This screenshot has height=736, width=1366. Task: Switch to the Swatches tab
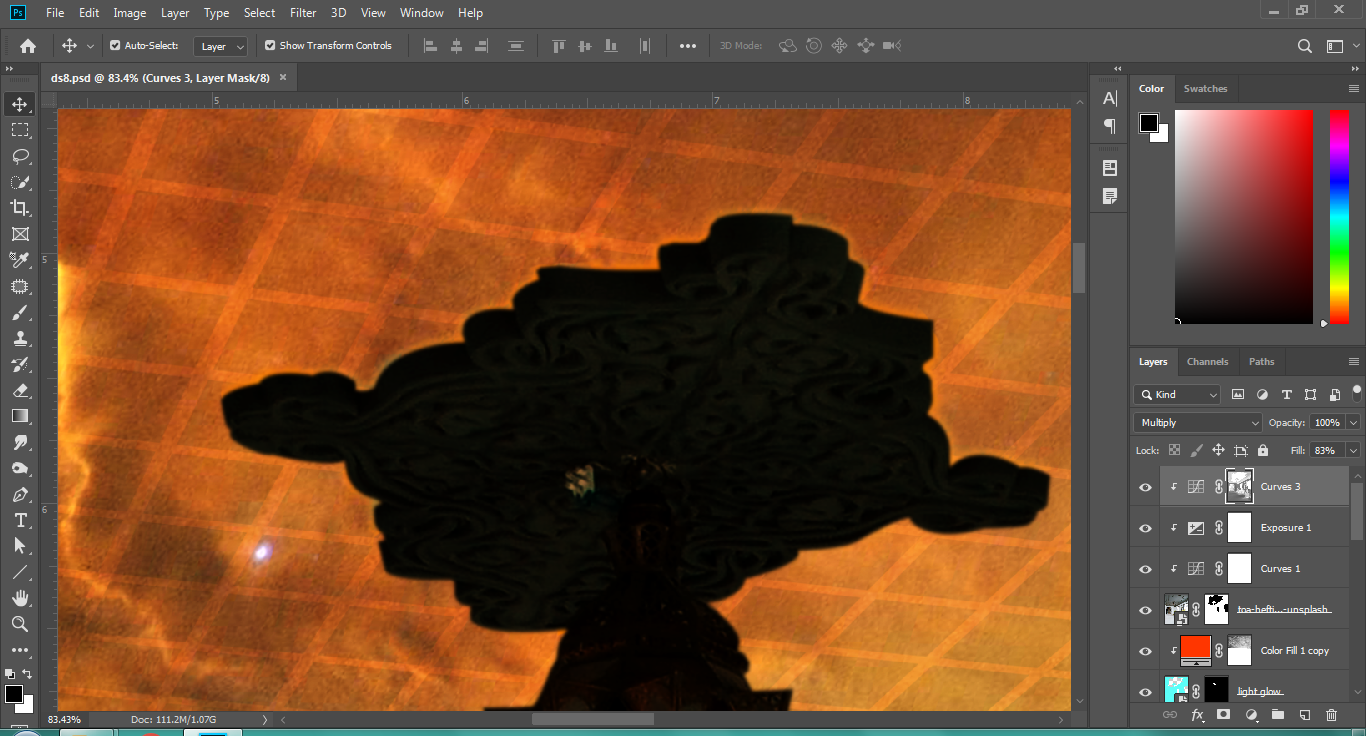coord(1205,89)
